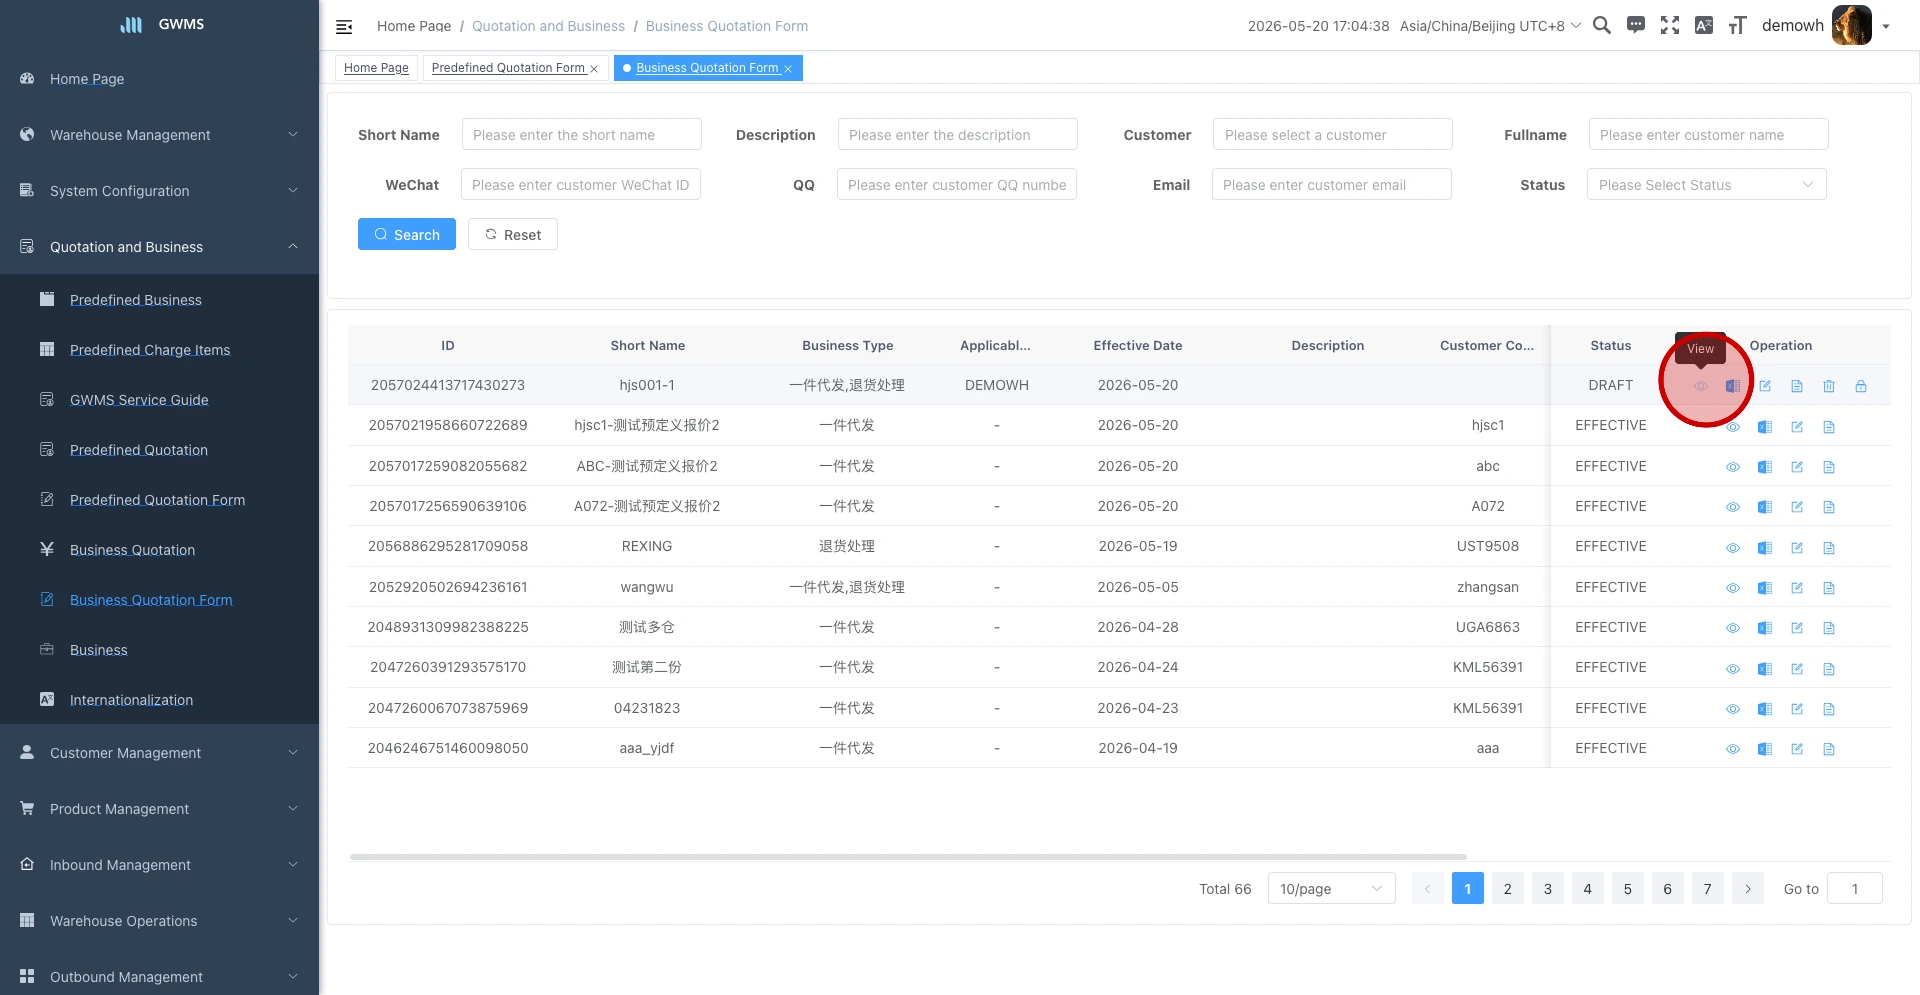Open the Status filter dropdown
This screenshot has height=995, width=1920.
click(x=1706, y=185)
